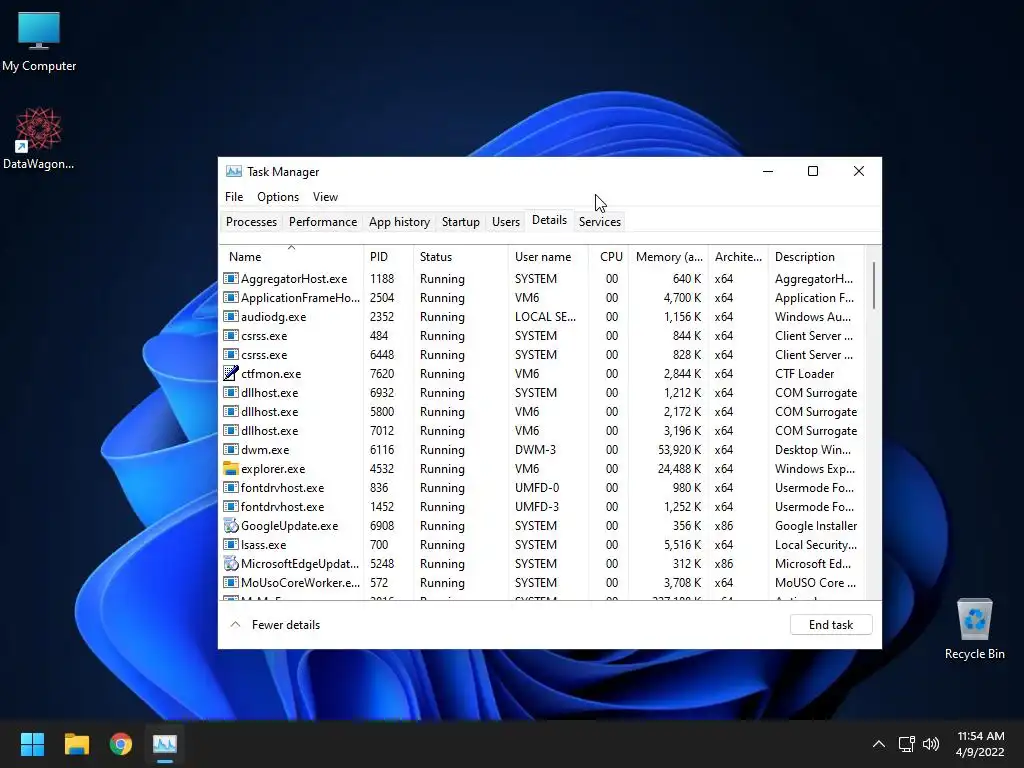Open the volume speaker tray icon
1024x768 pixels.
tap(931, 744)
